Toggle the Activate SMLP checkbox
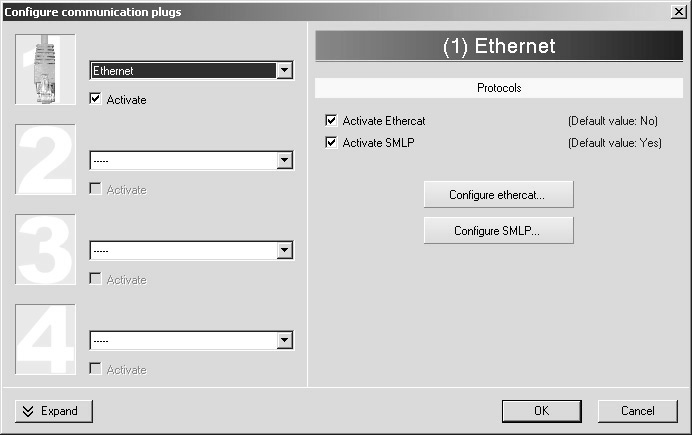 click(x=331, y=142)
